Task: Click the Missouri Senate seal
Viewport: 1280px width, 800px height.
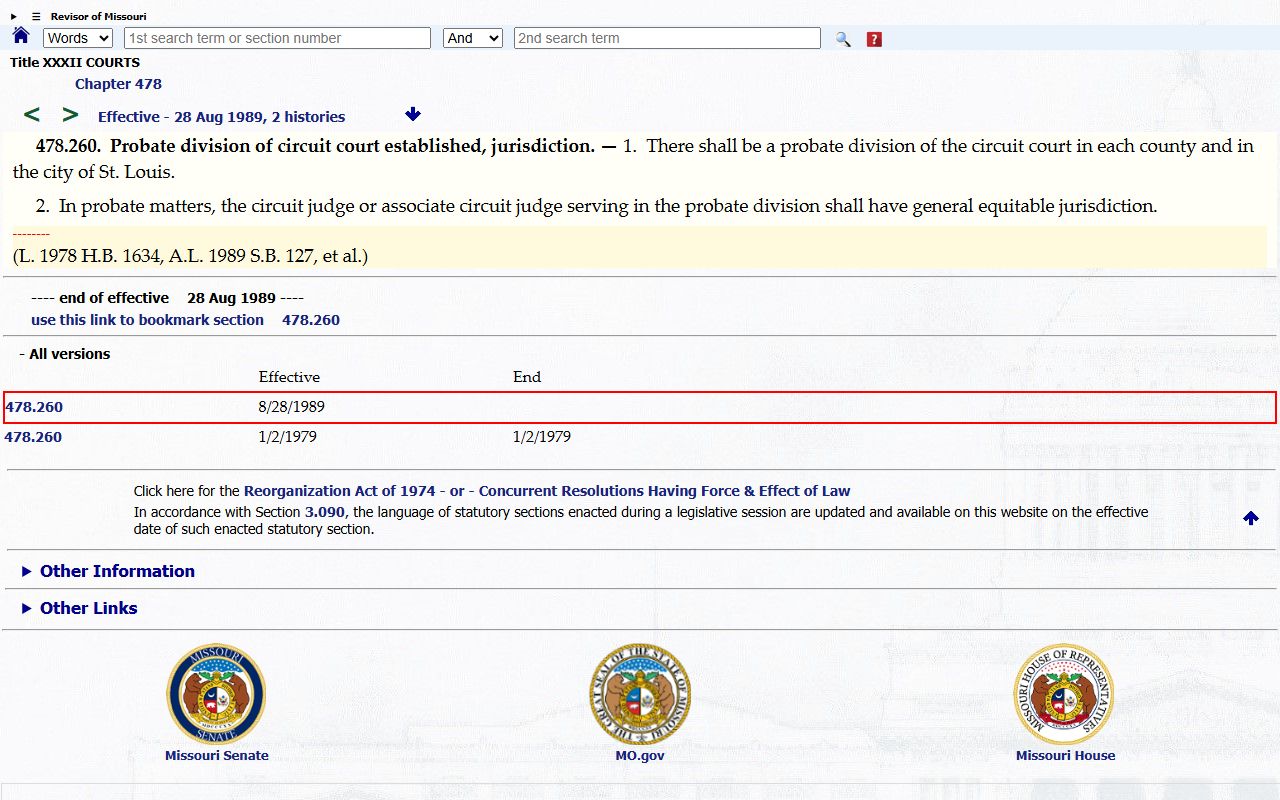Action: (216, 694)
